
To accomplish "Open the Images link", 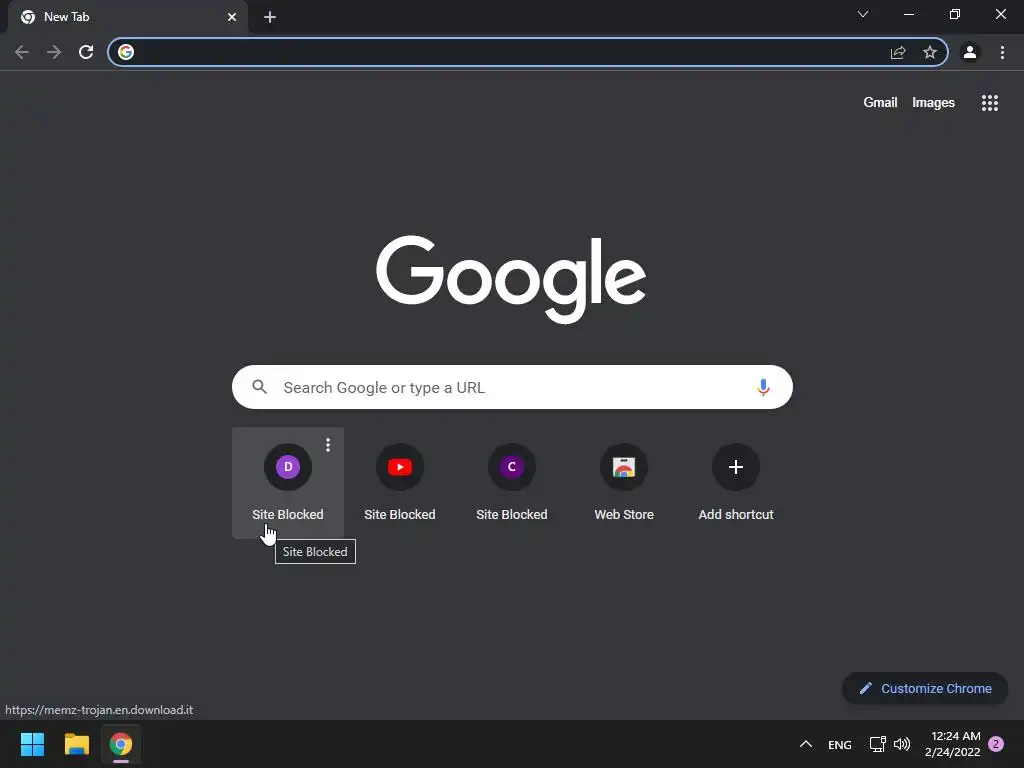I will coord(933,103).
